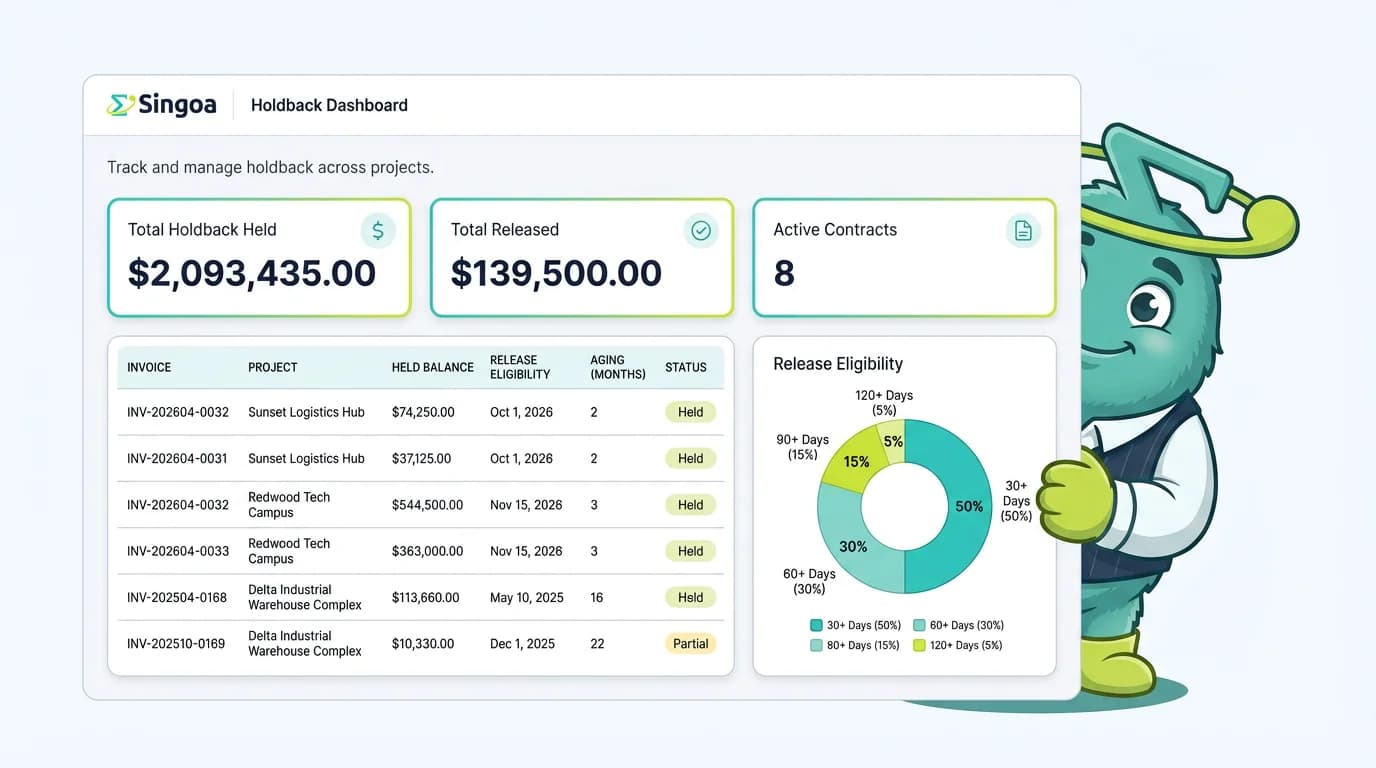This screenshot has width=1376, height=768.
Task: Click the 80+ Days (15%) legend swatch
Action: click(816, 645)
